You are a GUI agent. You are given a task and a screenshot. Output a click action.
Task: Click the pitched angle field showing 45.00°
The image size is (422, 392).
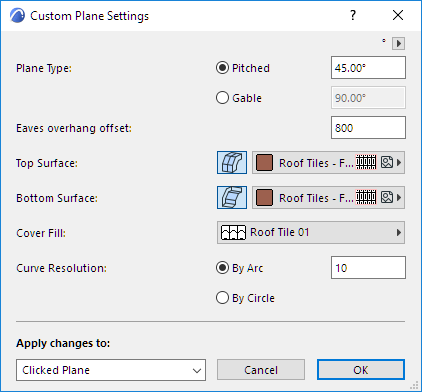(x=368, y=68)
